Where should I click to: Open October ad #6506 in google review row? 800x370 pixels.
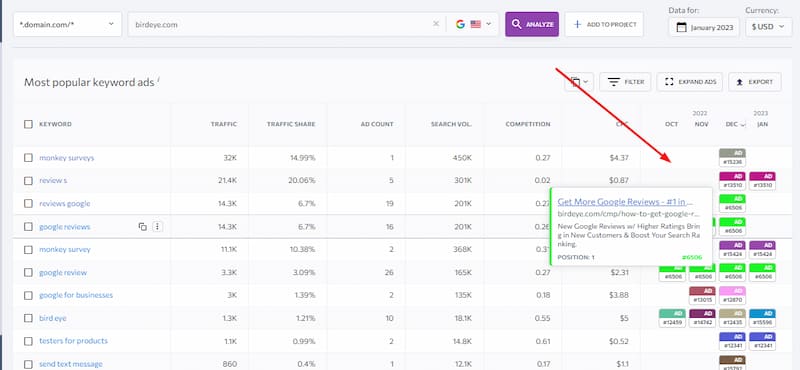[x=672, y=273]
